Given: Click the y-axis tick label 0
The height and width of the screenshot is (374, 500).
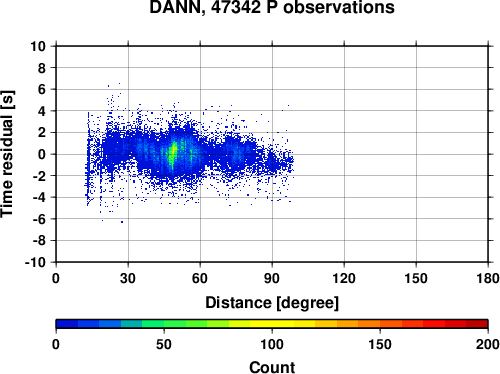Looking at the screenshot, I should tap(42, 154).
